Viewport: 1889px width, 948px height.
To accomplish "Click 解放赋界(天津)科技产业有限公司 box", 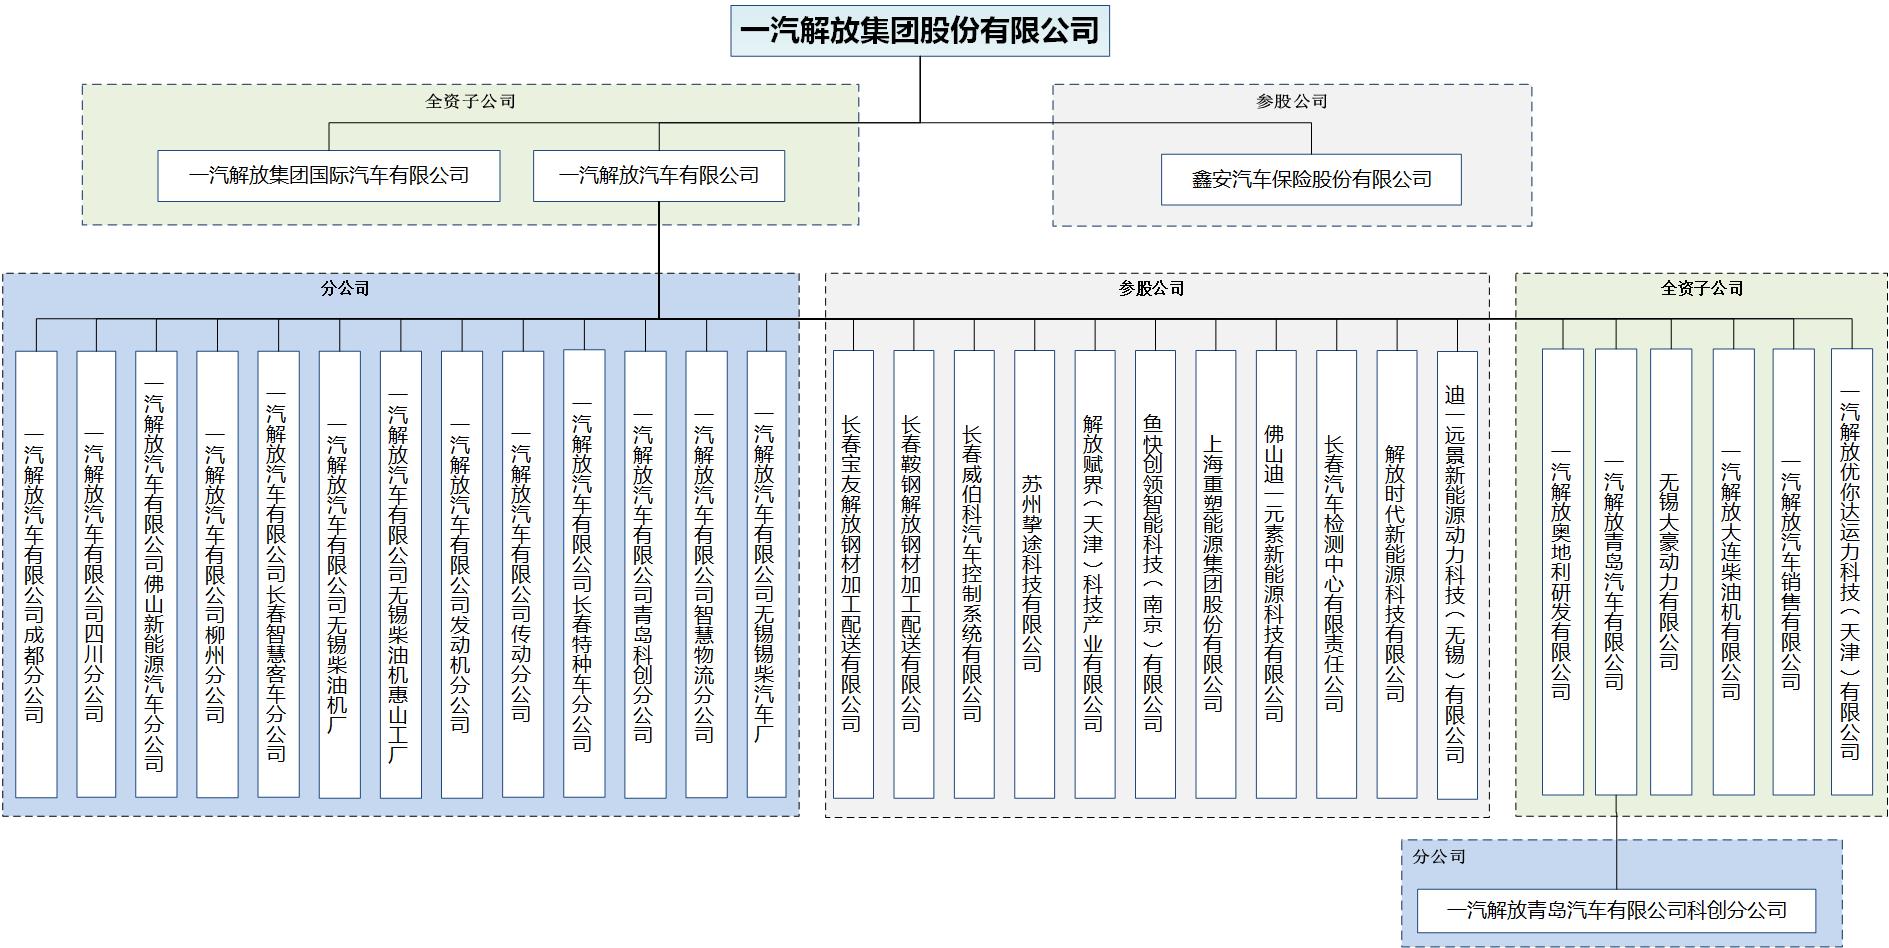I will pos(1095,574).
